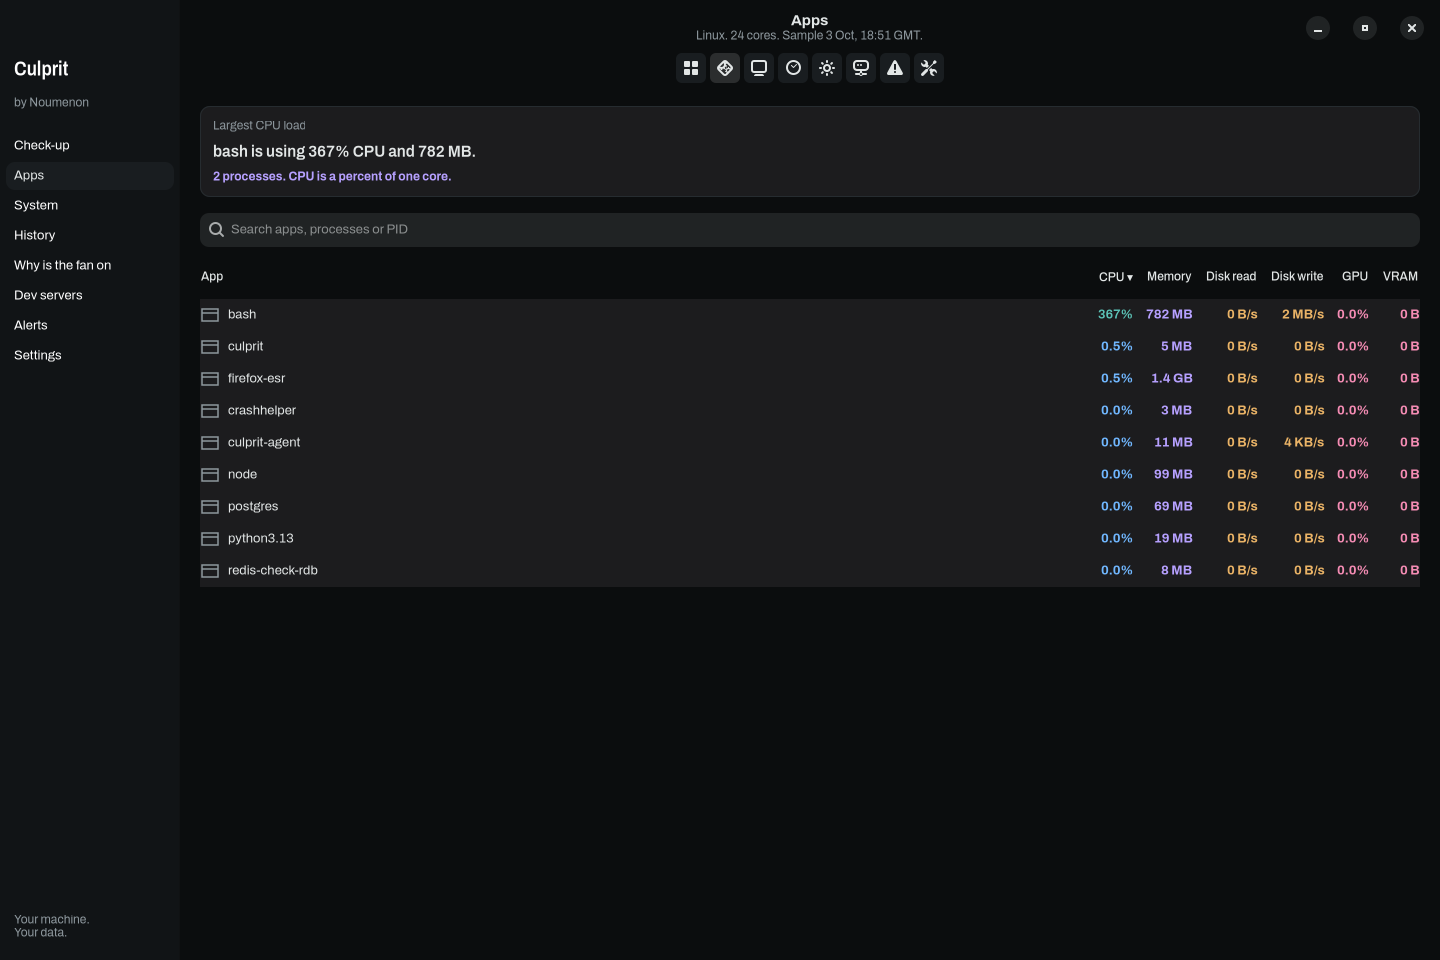The image size is (1440, 960).
Task: Click the 2 MB/s disk write value
Action: point(1303,314)
